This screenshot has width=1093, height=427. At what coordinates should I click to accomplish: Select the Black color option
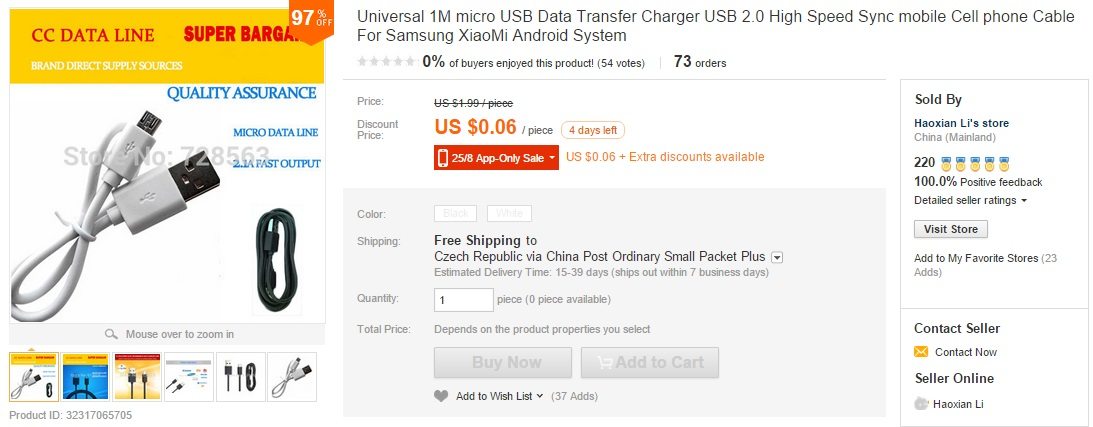click(456, 213)
